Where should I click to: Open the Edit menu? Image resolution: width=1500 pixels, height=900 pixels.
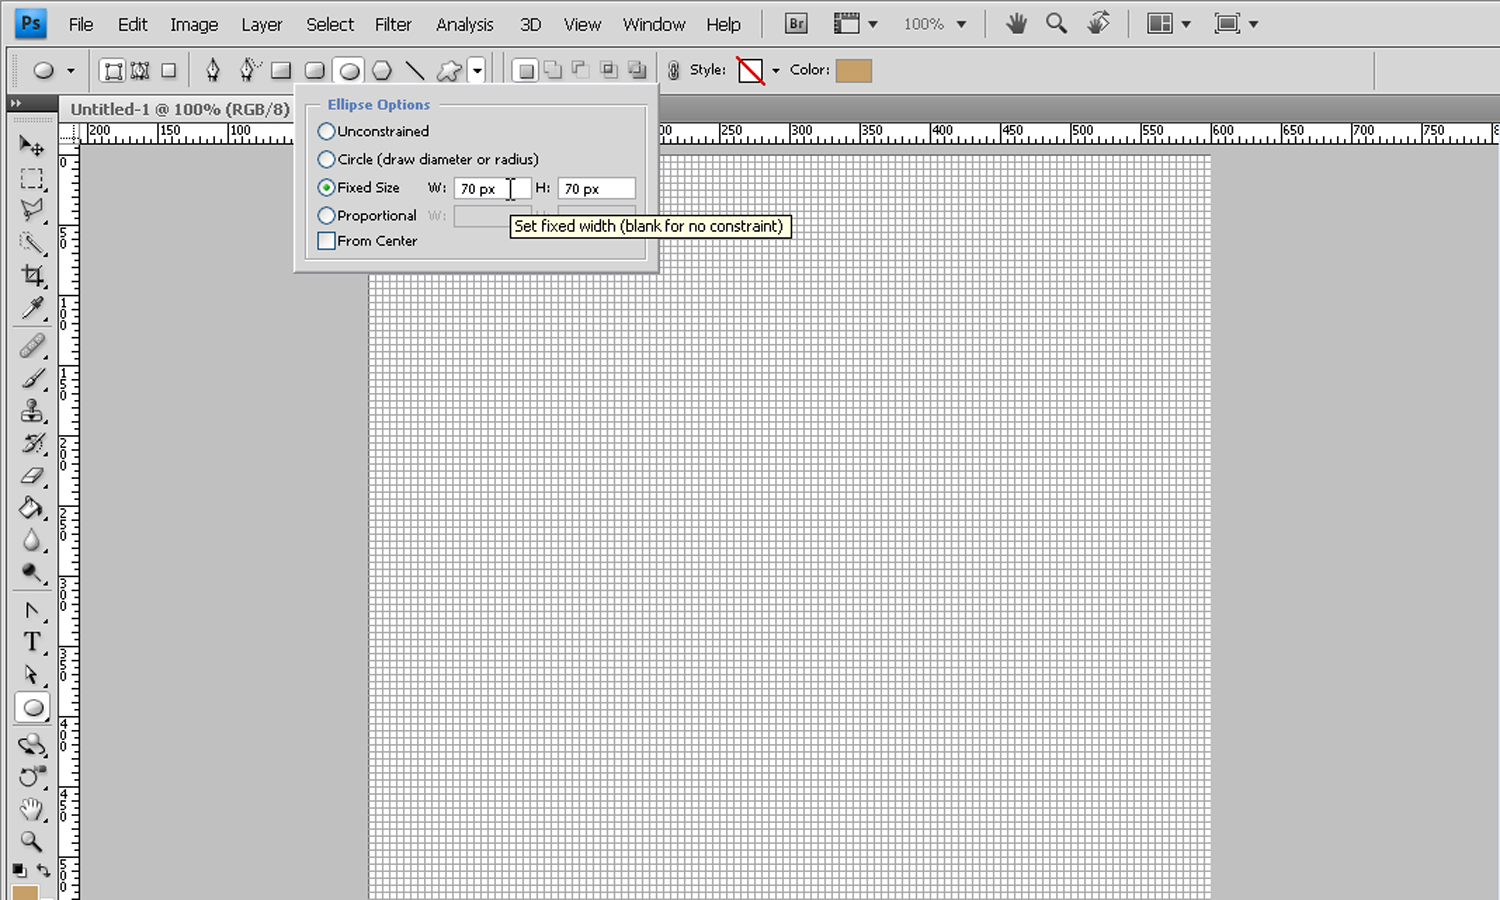click(x=132, y=24)
